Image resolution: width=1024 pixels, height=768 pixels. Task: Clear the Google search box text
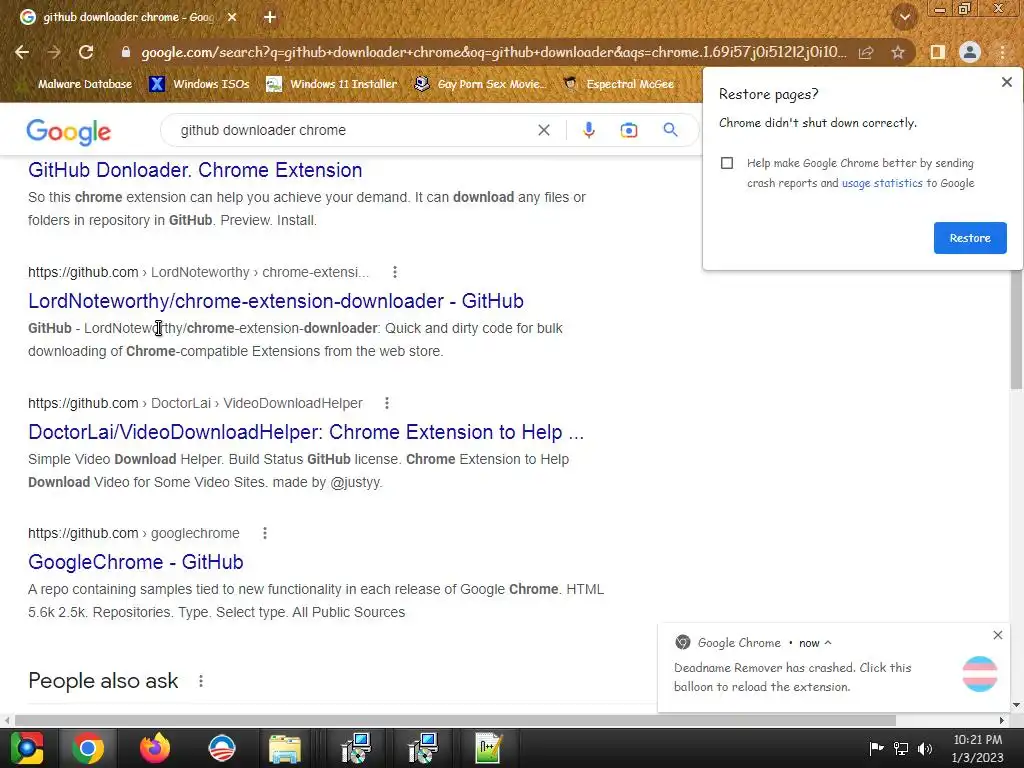coord(543,130)
